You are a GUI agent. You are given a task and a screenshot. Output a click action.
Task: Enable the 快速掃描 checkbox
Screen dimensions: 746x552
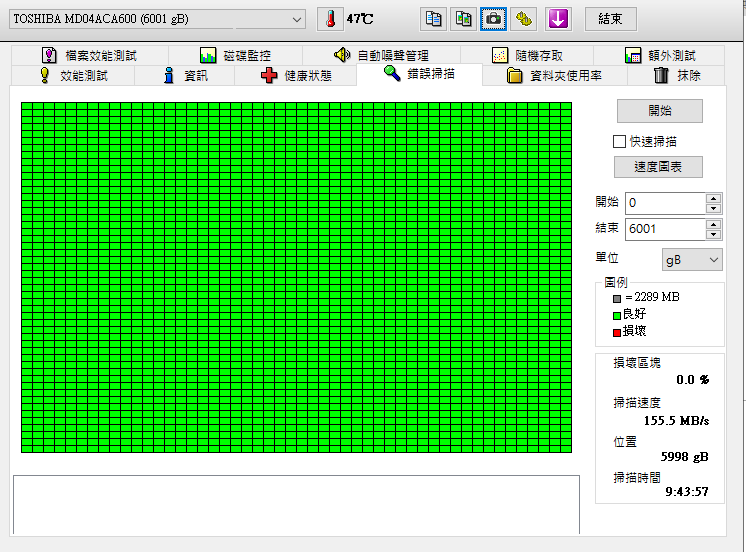coord(620,142)
